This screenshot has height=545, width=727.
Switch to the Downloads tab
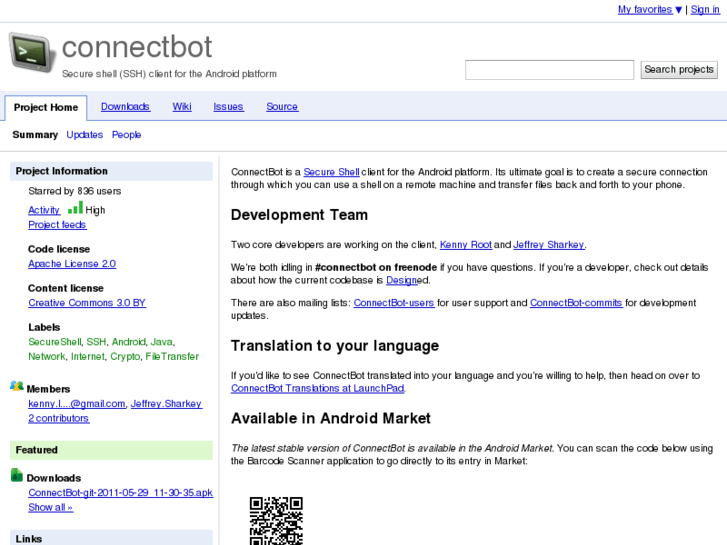(125, 107)
